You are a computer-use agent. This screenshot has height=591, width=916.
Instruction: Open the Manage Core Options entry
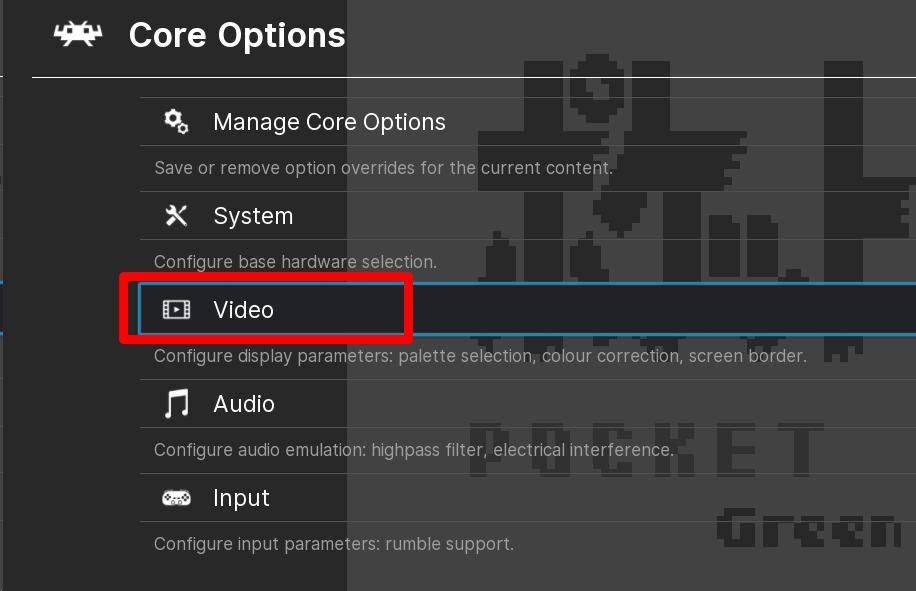329,122
